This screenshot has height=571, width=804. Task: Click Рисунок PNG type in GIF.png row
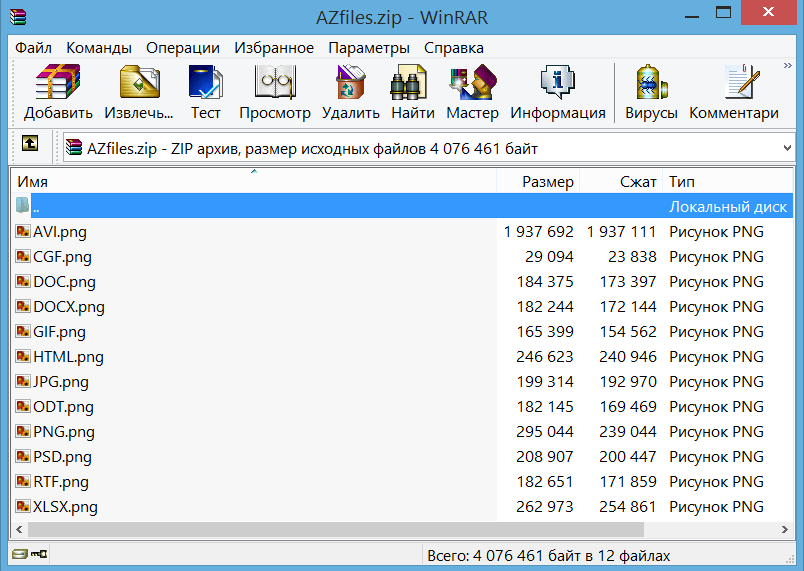716,332
